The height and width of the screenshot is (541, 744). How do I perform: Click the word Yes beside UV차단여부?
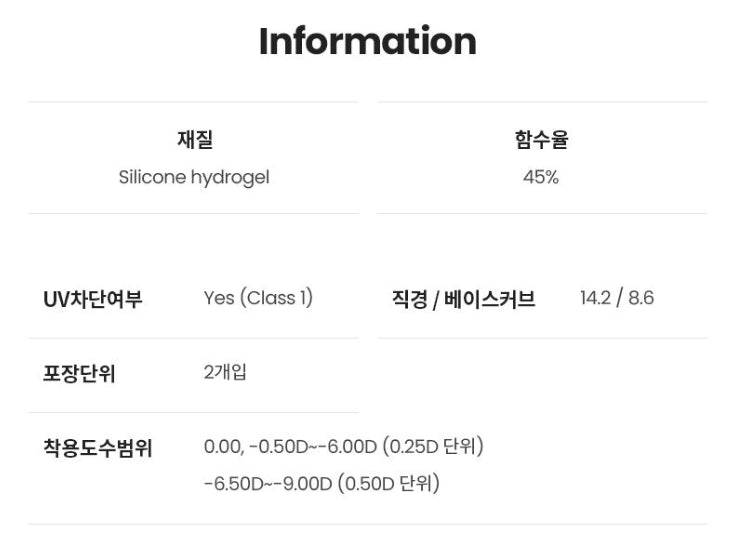[x=219, y=298]
